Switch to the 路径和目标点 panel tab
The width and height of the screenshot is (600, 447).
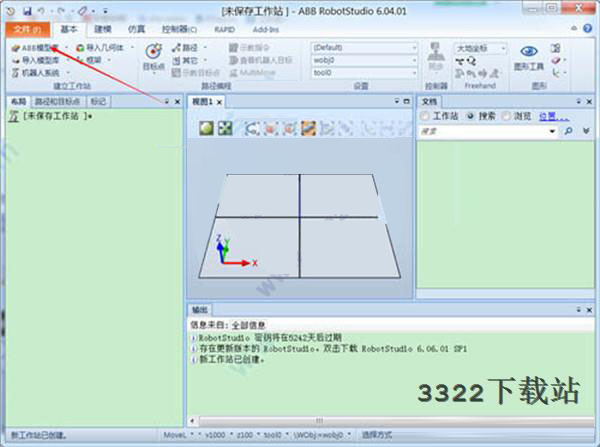(57, 101)
